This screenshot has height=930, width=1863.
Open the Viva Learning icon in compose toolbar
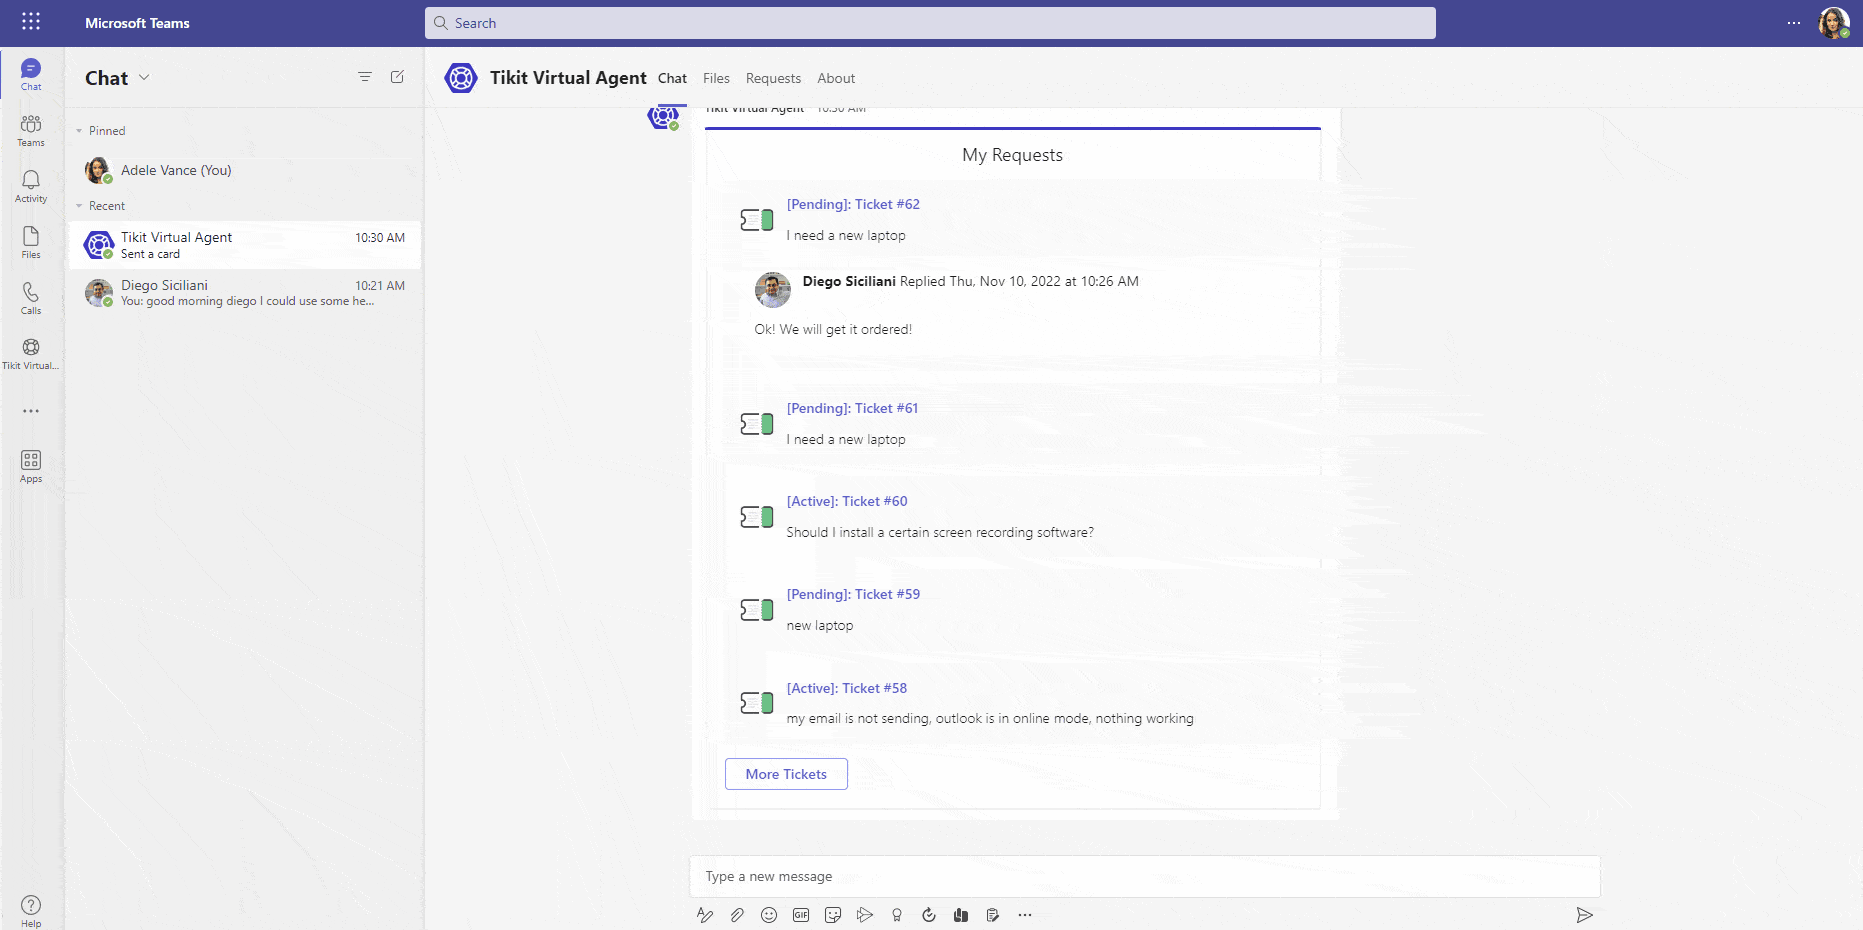pyautogui.click(x=961, y=915)
